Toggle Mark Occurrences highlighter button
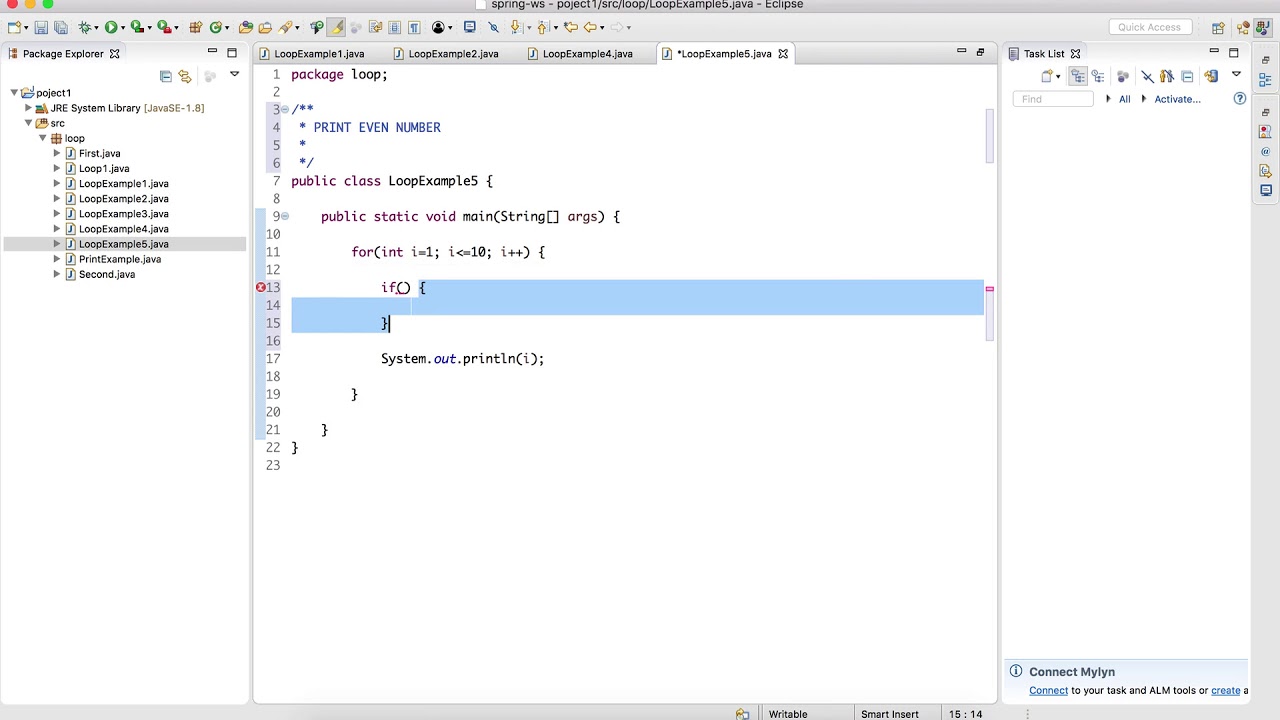Screen dimensions: 1280x720 [x=336, y=27]
